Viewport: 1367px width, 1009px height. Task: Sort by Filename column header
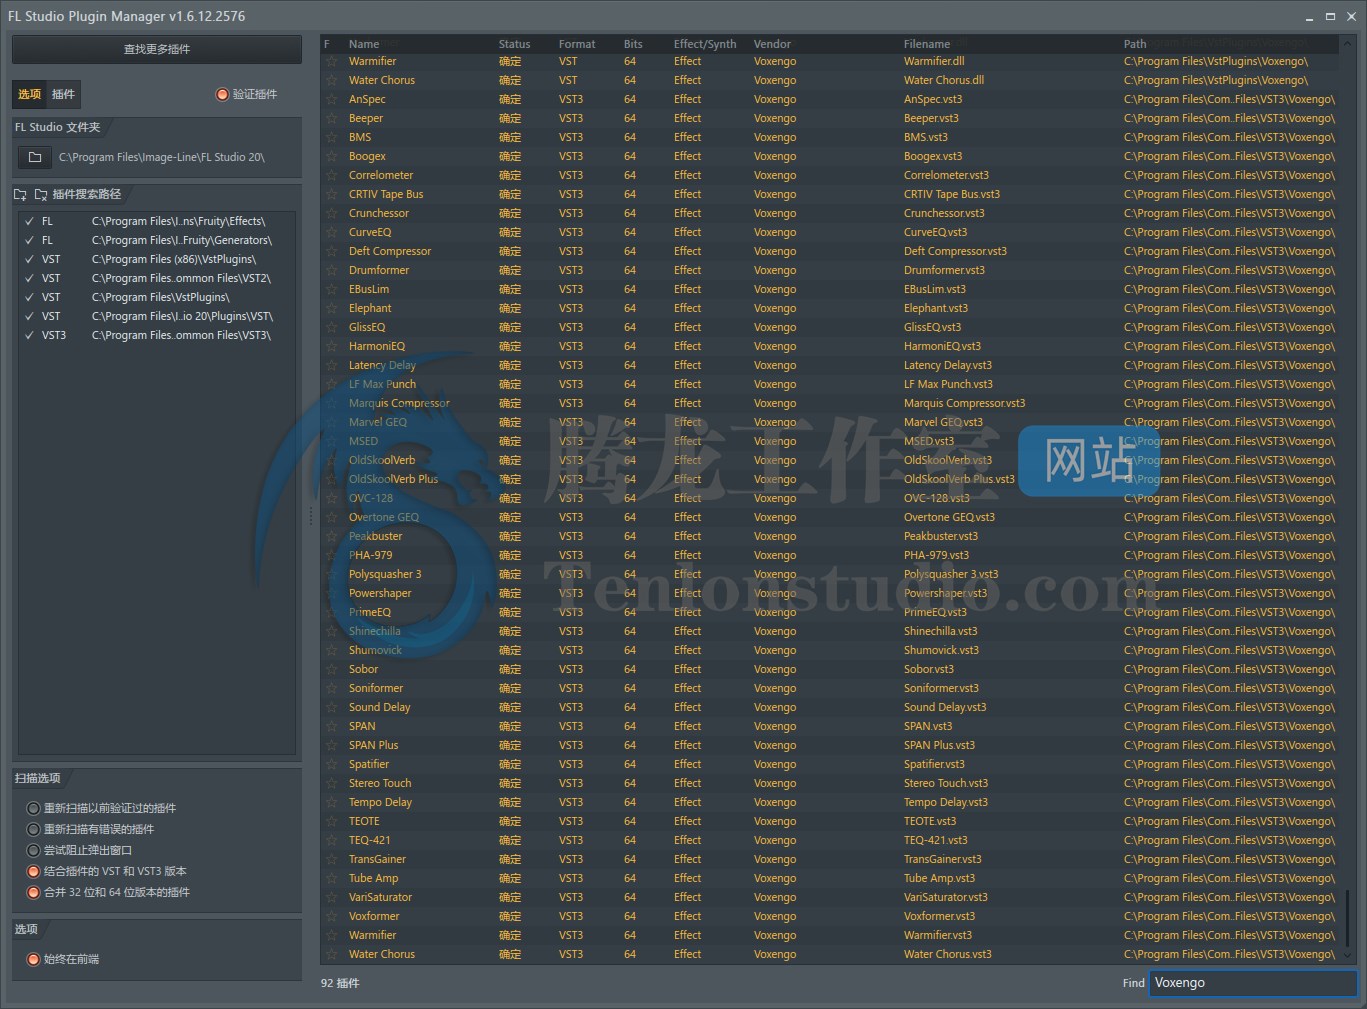pos(927,44)
